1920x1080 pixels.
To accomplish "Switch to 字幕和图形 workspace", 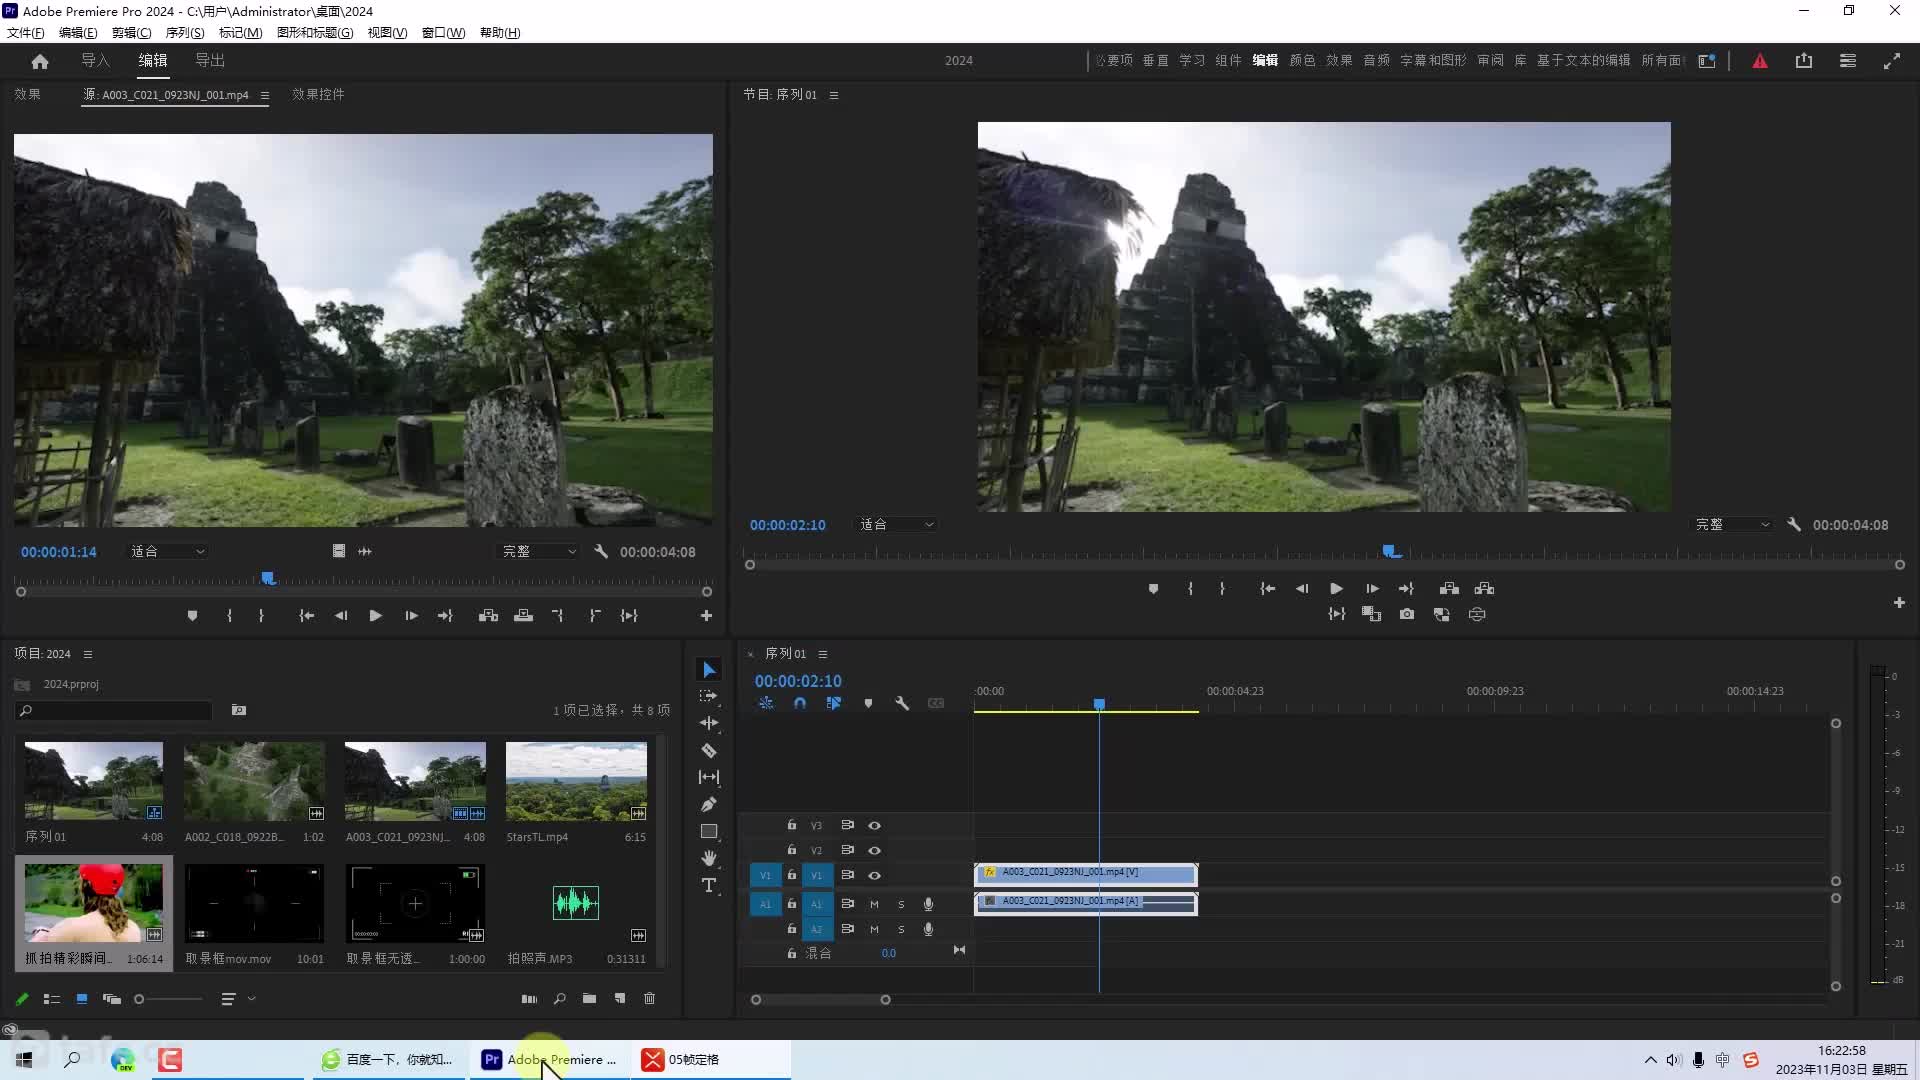I will tap(1433, 61).
